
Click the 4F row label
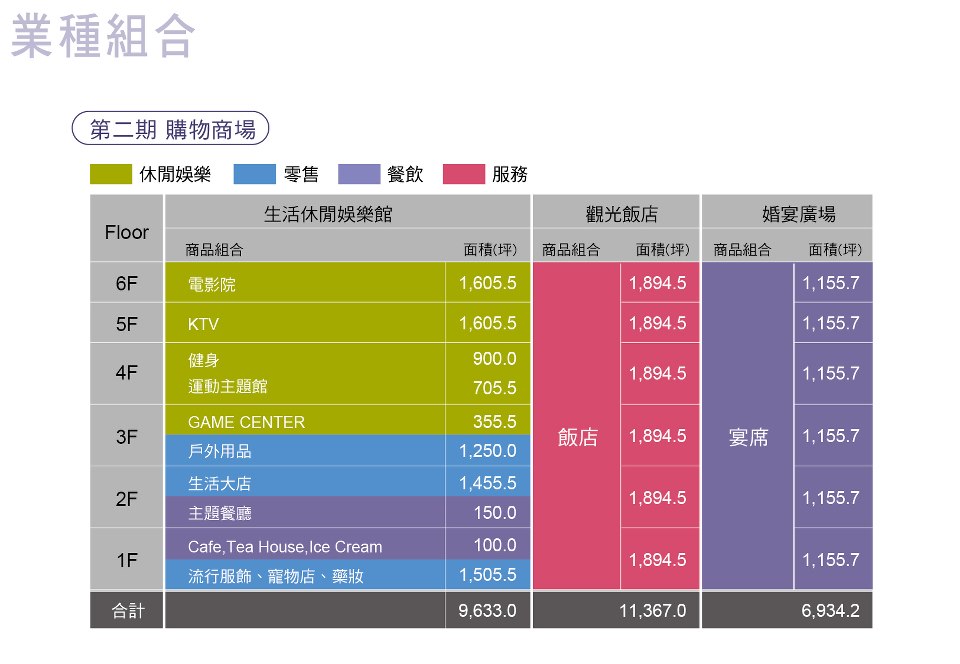click(127, 373)
